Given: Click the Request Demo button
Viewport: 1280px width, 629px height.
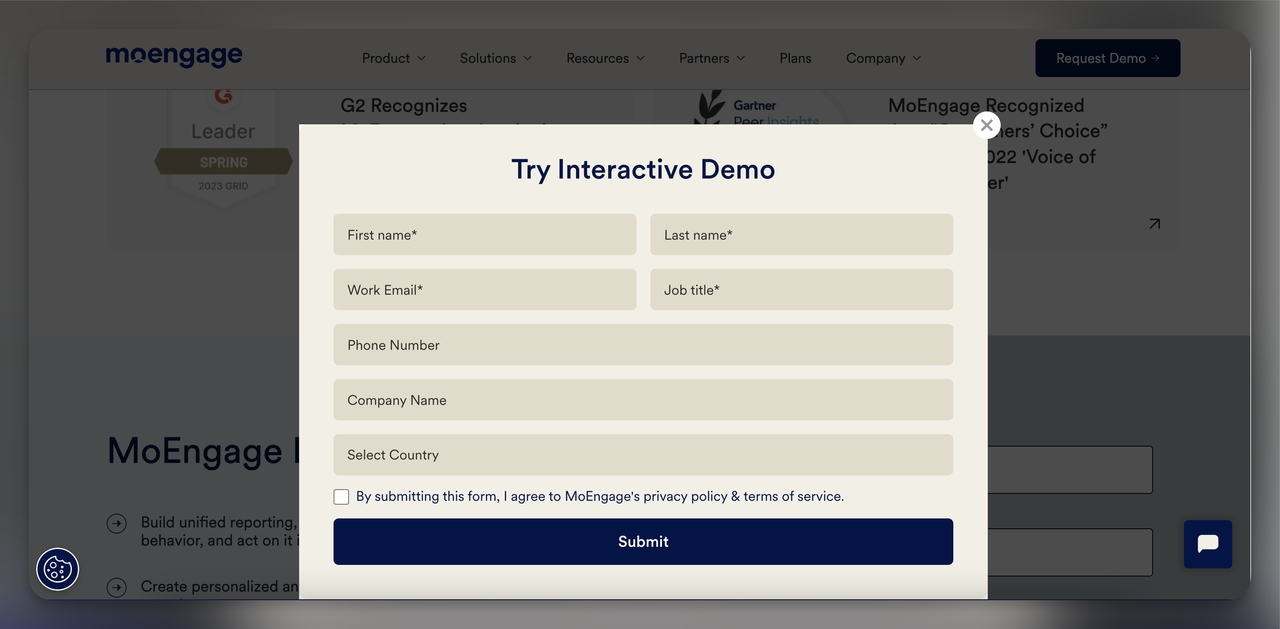Looking at the screenshot, I should (1108, 58).
